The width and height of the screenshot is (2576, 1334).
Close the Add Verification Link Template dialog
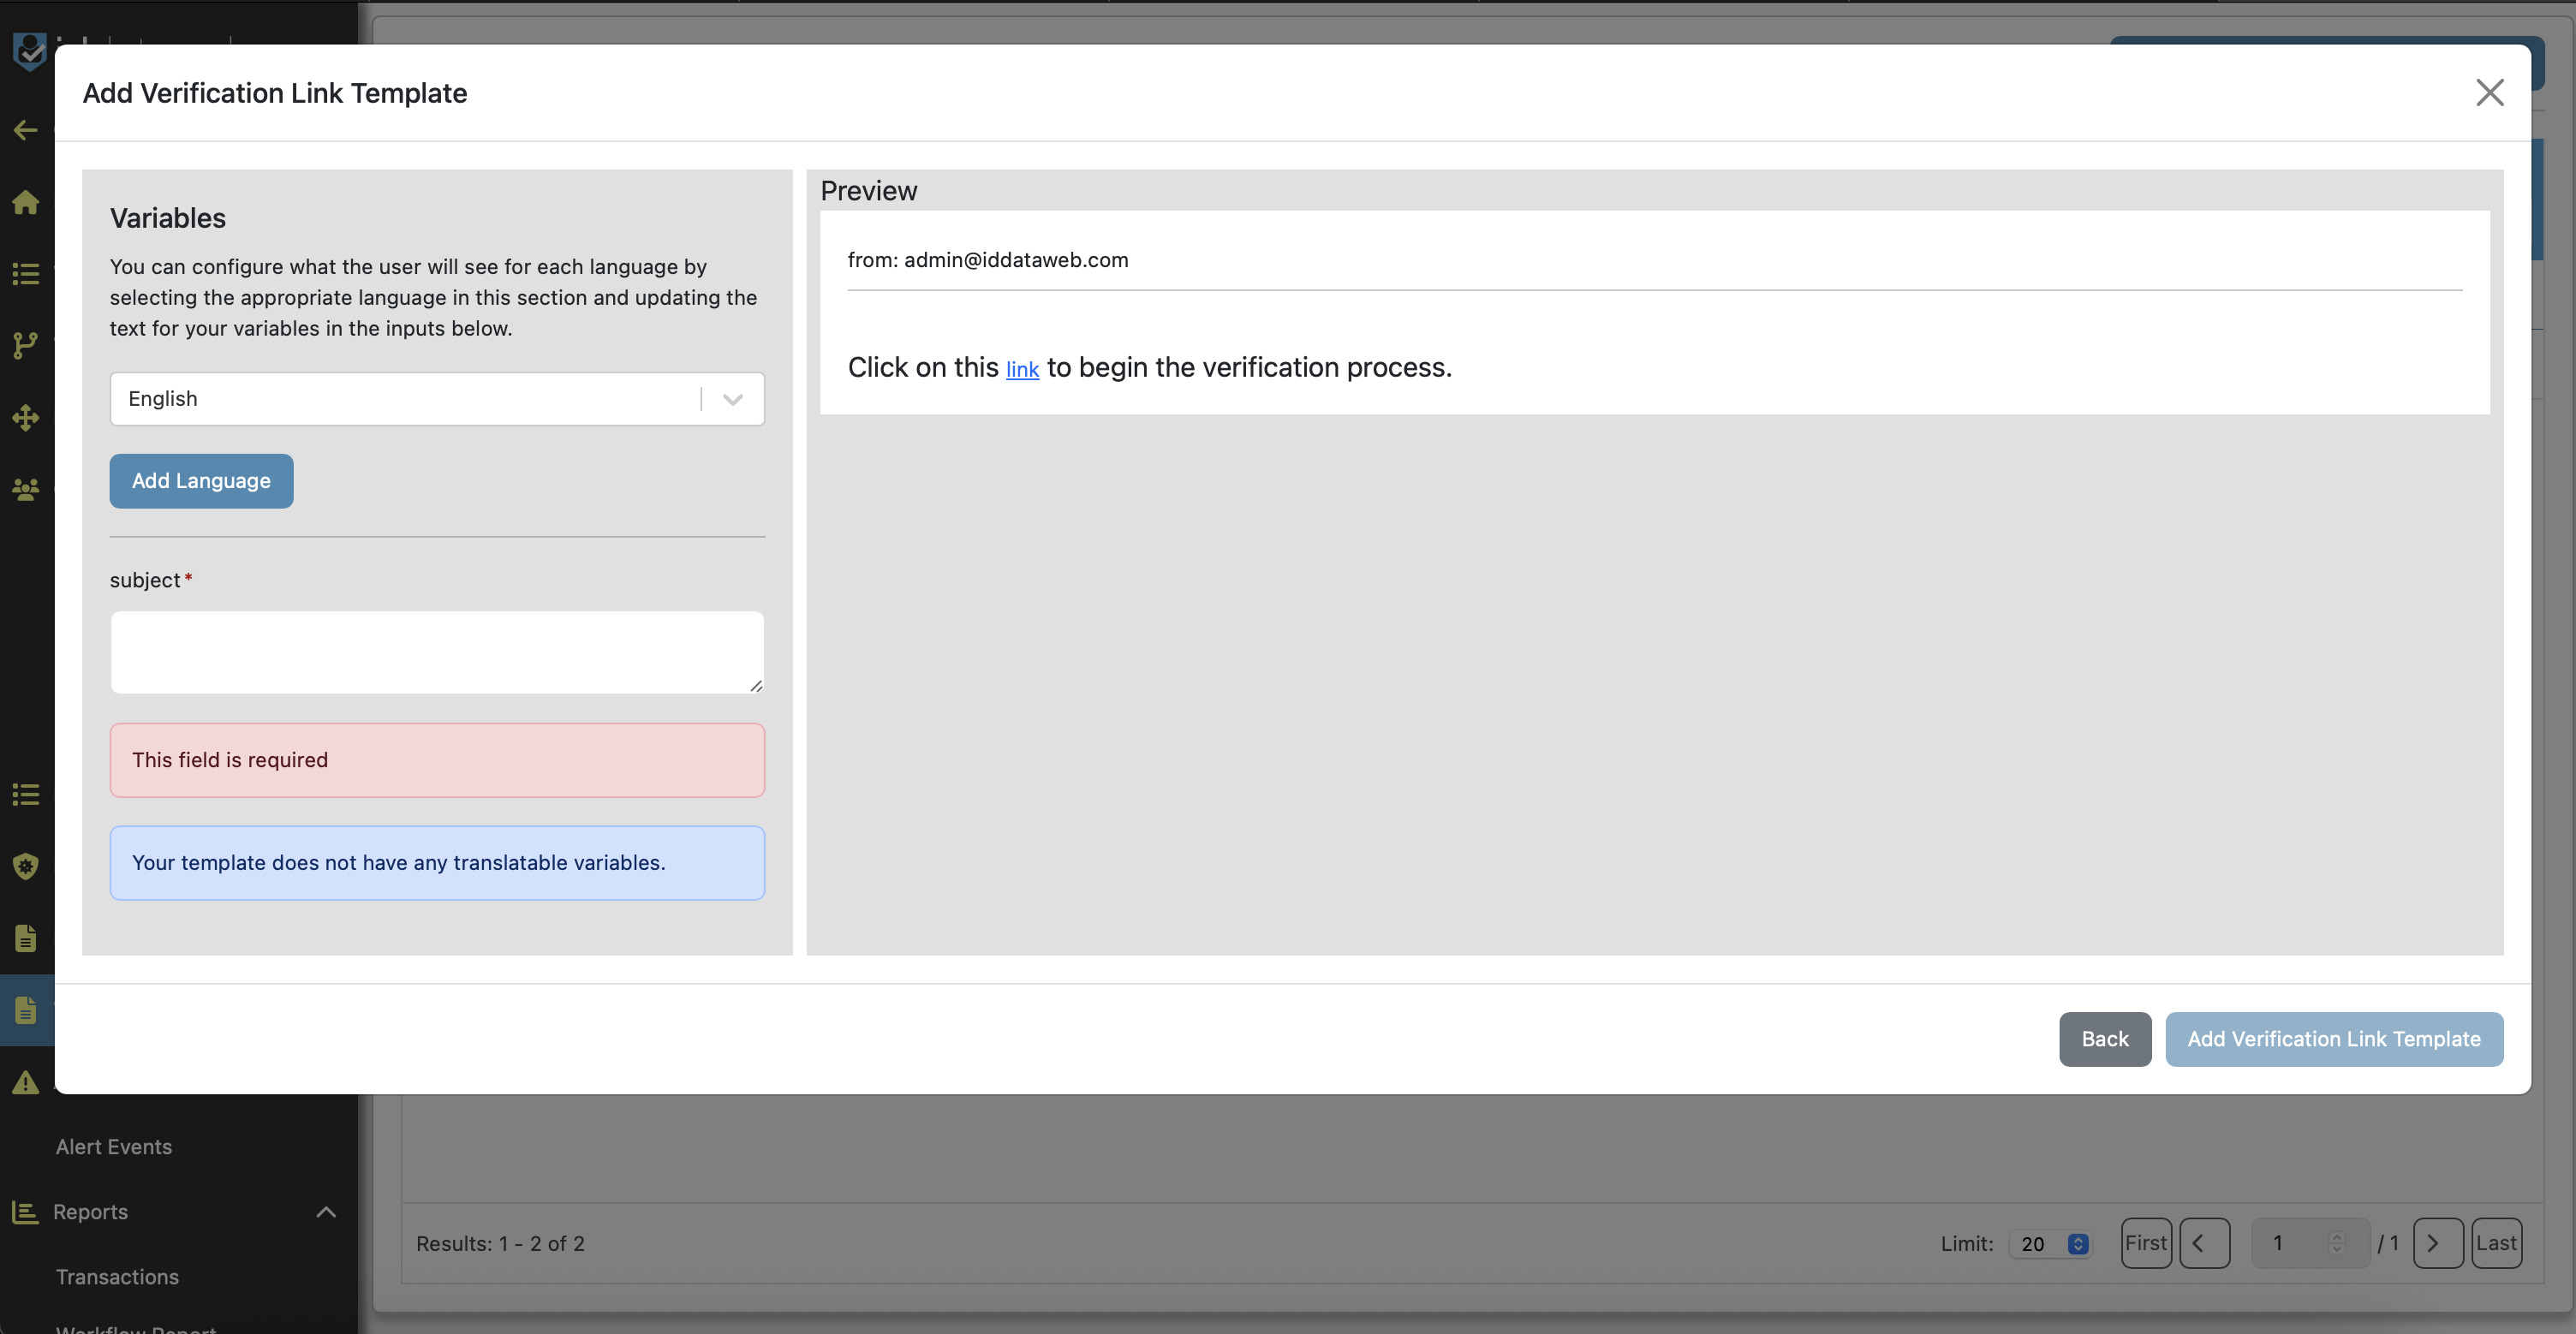[2489, 92]
